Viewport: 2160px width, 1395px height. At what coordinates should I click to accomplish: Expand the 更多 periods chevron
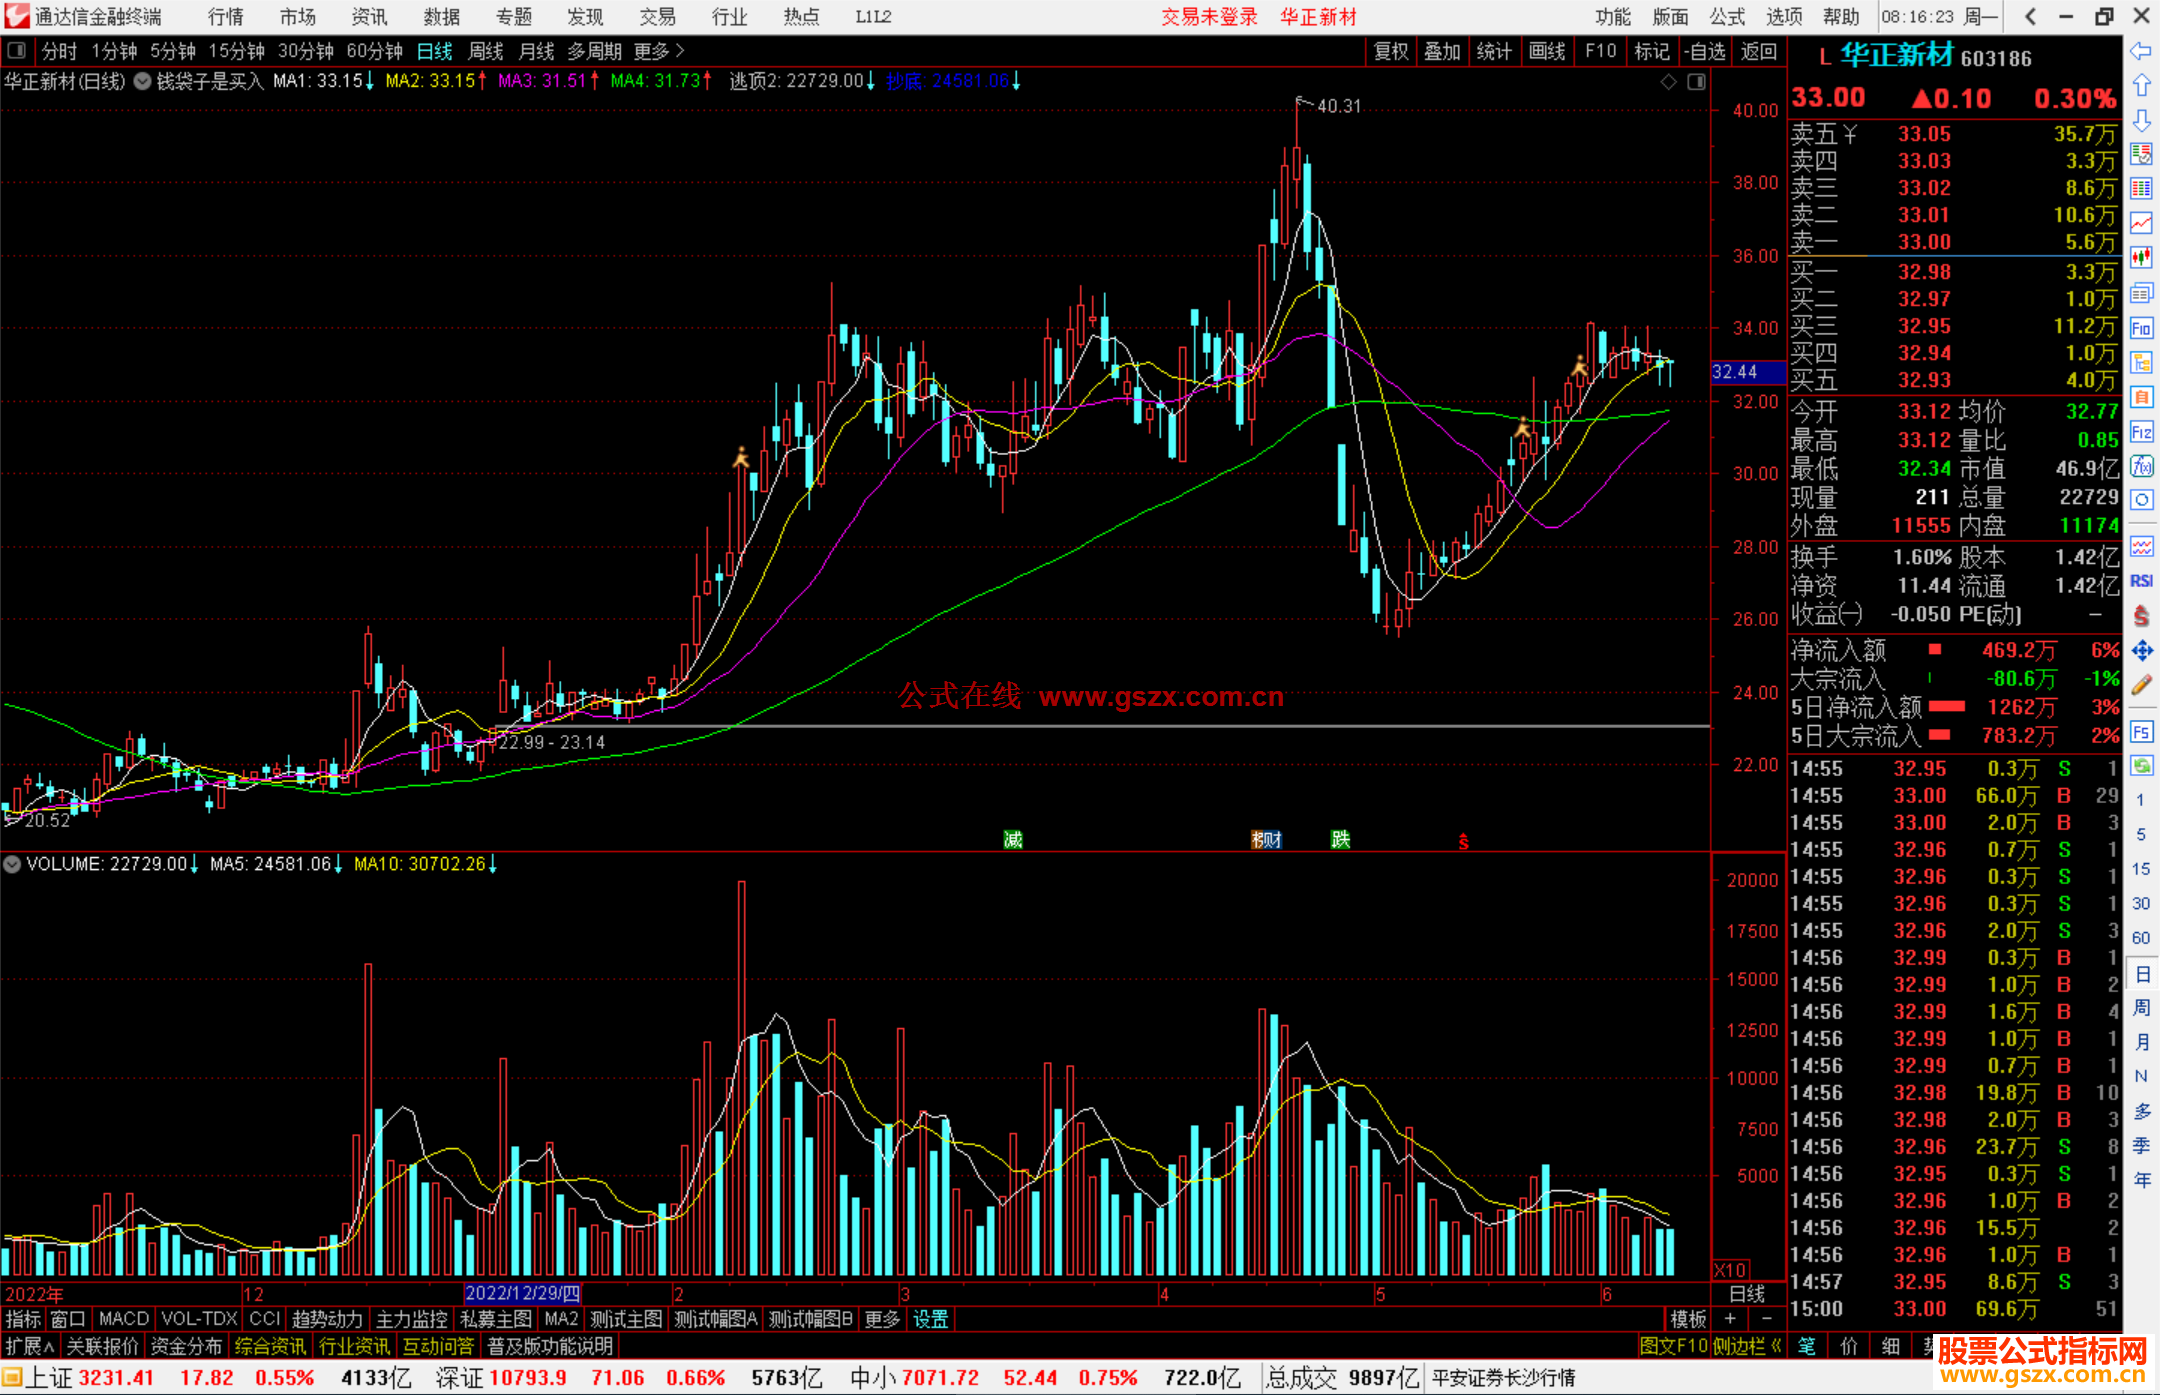point(680,50)
